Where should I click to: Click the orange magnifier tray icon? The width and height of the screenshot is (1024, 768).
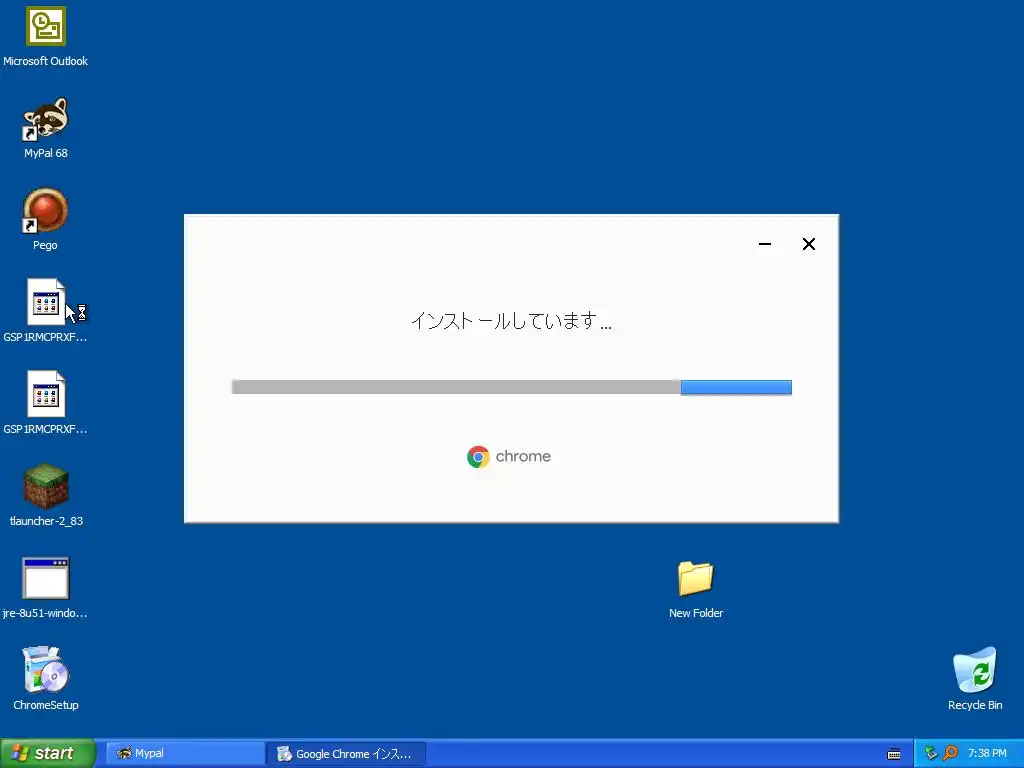950,753
